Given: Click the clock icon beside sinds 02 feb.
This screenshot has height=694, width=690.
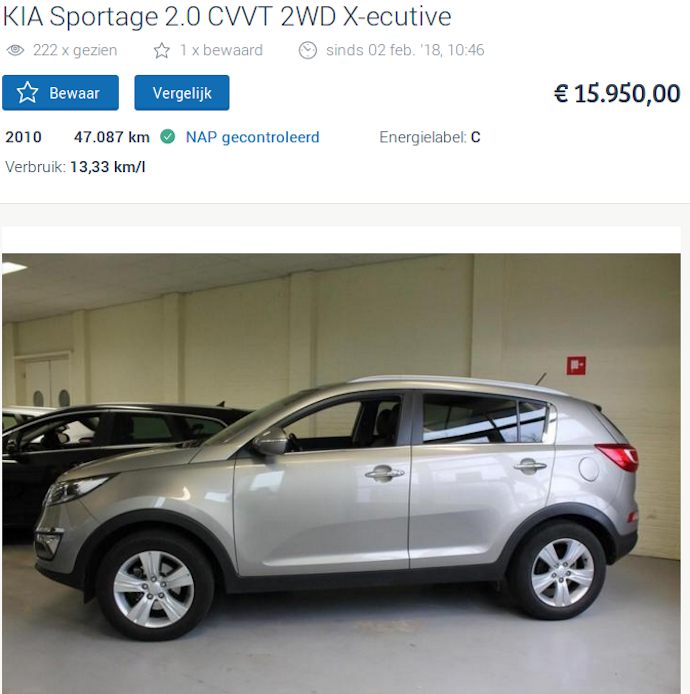Looking at the screenshot, I should [308, 50].
